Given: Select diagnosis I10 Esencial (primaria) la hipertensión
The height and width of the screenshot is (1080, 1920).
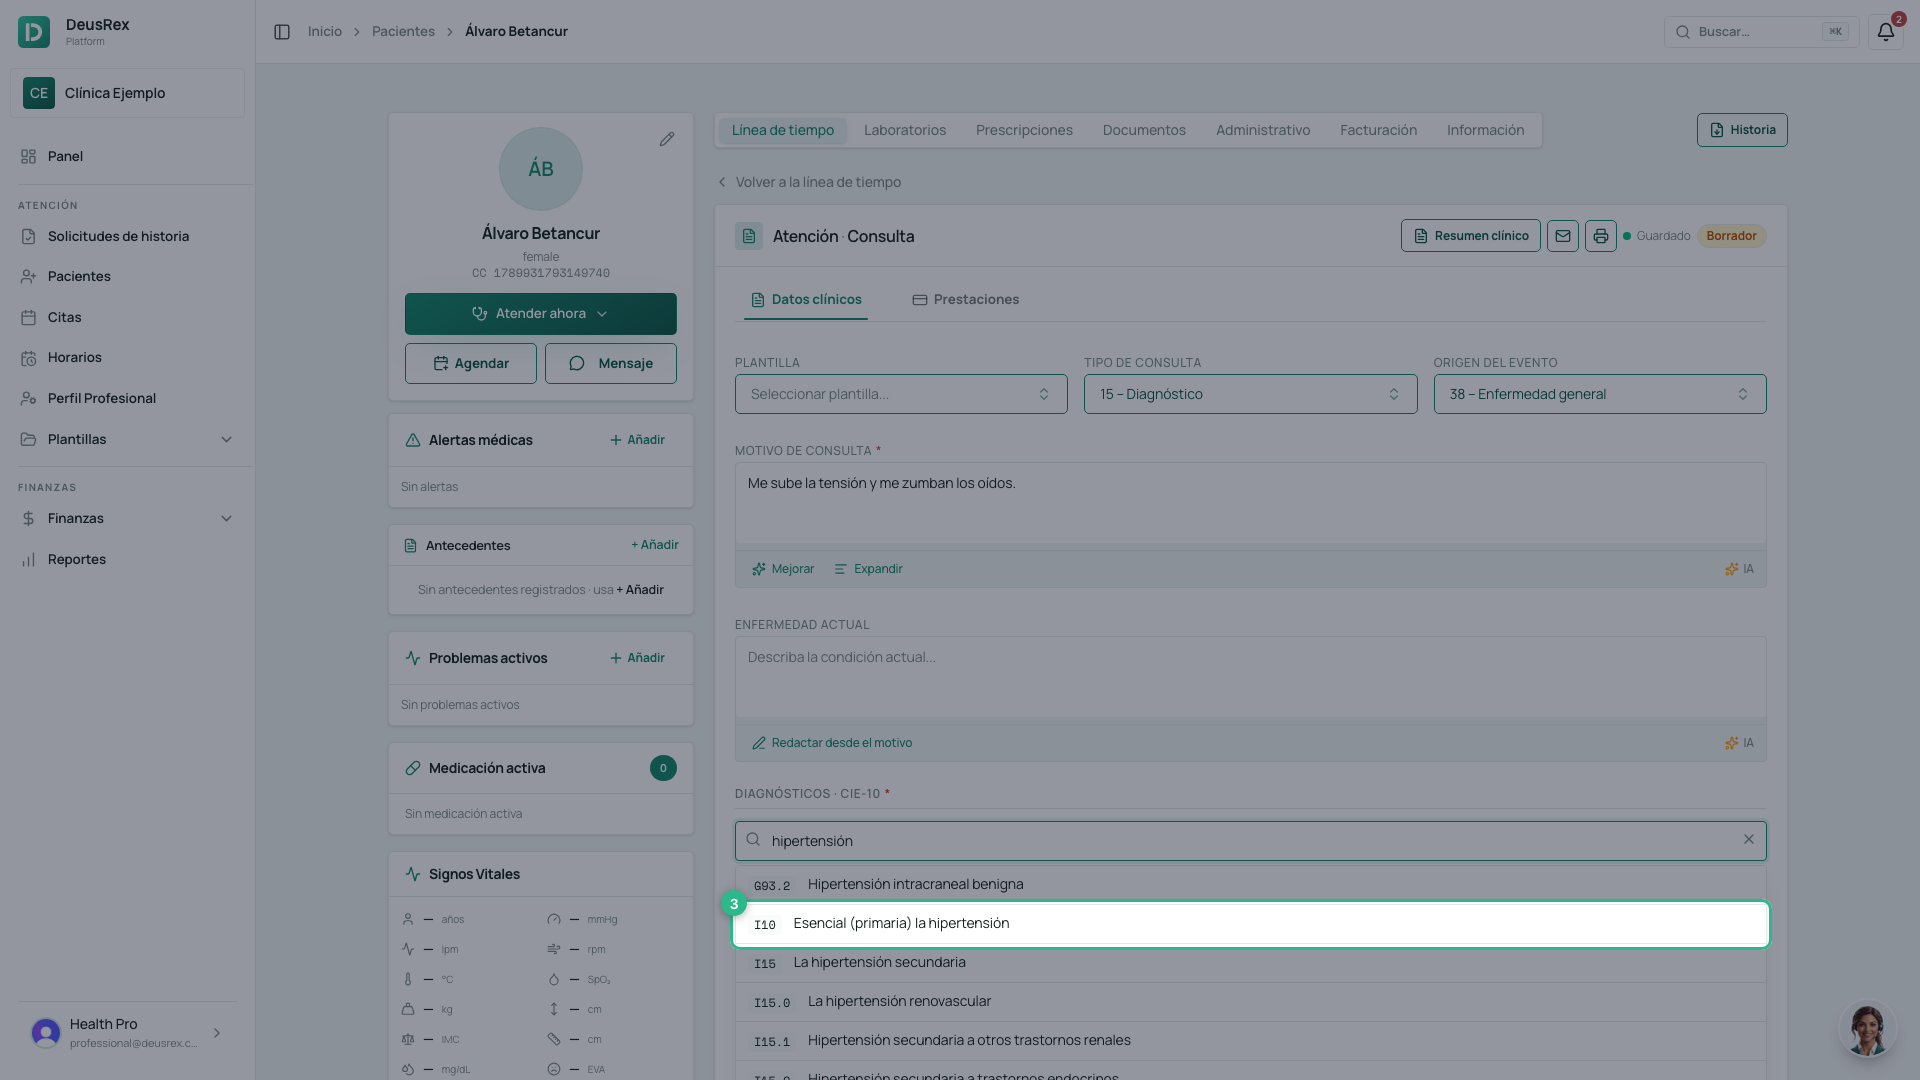Looking at the screenshot, I should tap(1251, 924).
